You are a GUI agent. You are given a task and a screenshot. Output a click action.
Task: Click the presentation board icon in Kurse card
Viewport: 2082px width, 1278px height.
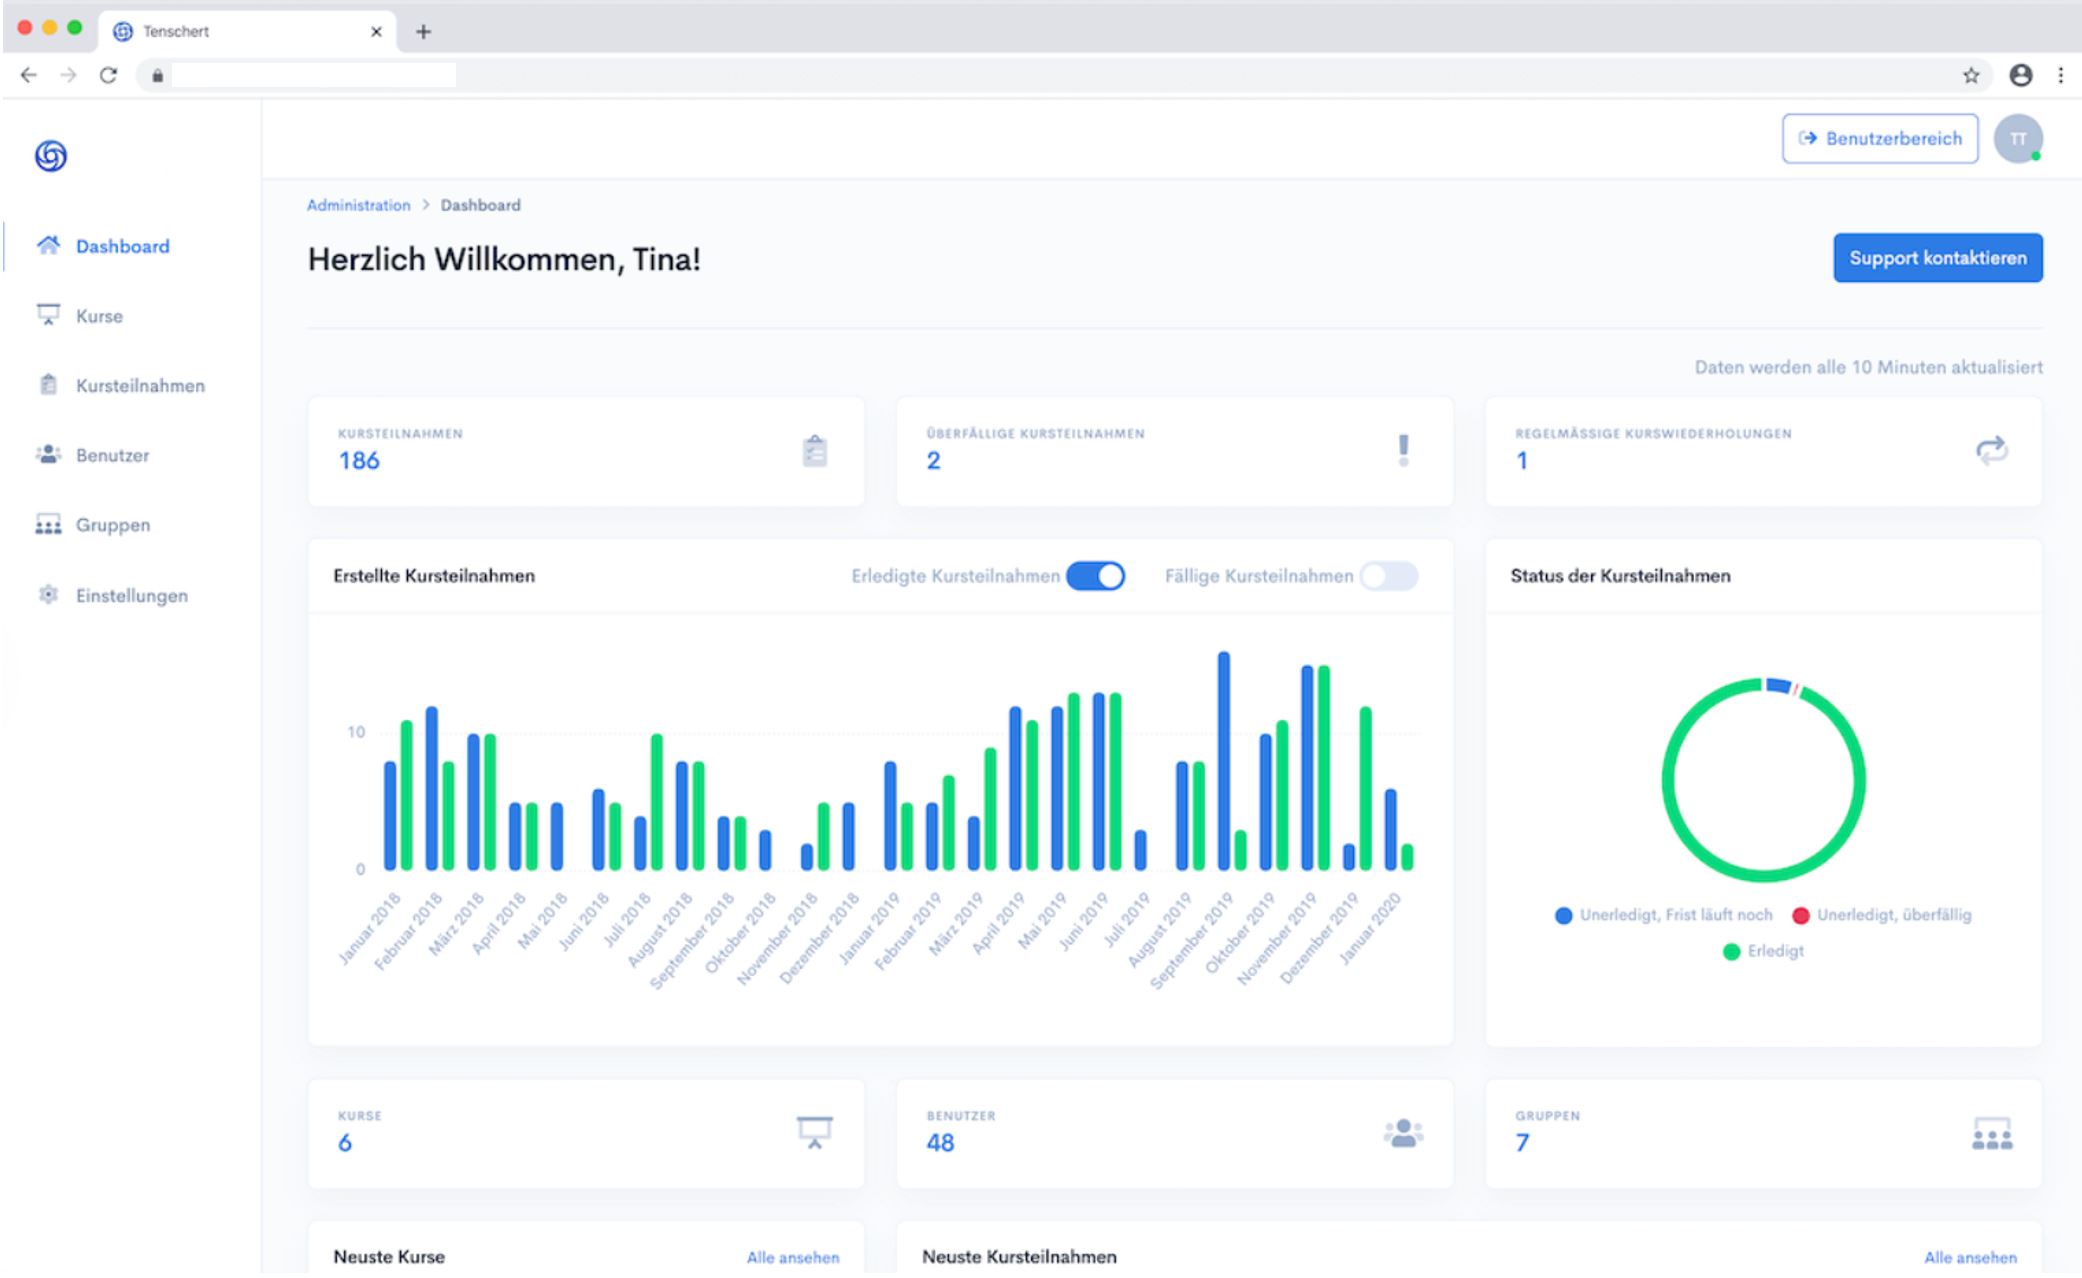click(x=814, y=1132)
